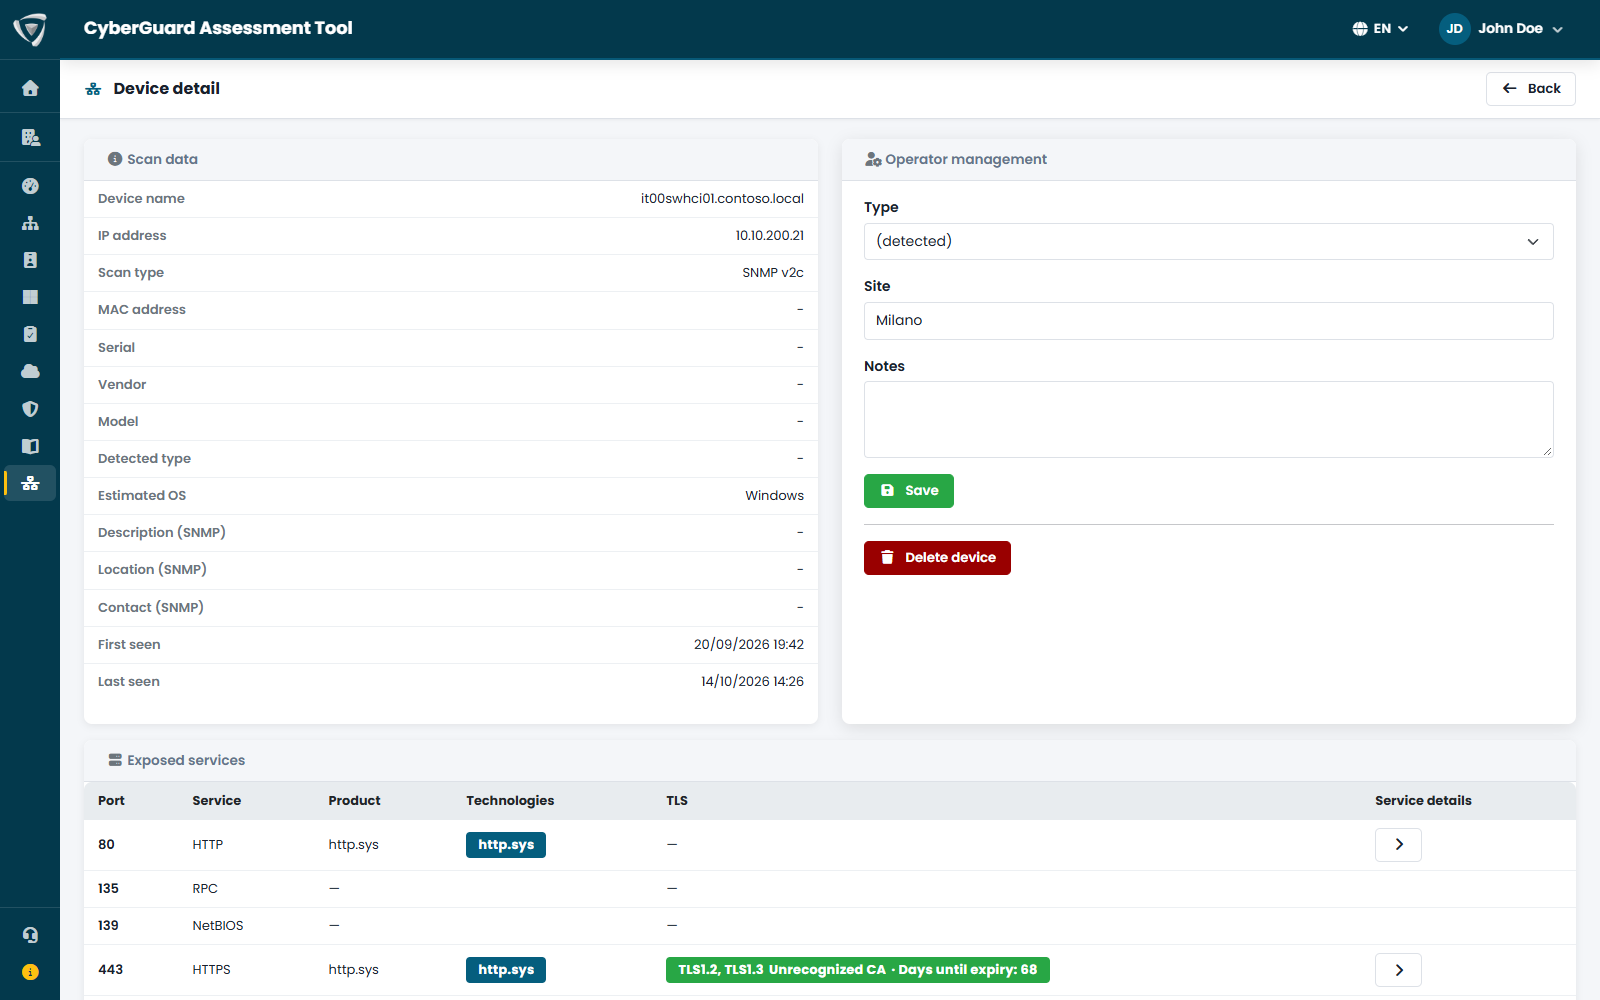
Task: Click the Port column header
Action: [x=111, y=801]
